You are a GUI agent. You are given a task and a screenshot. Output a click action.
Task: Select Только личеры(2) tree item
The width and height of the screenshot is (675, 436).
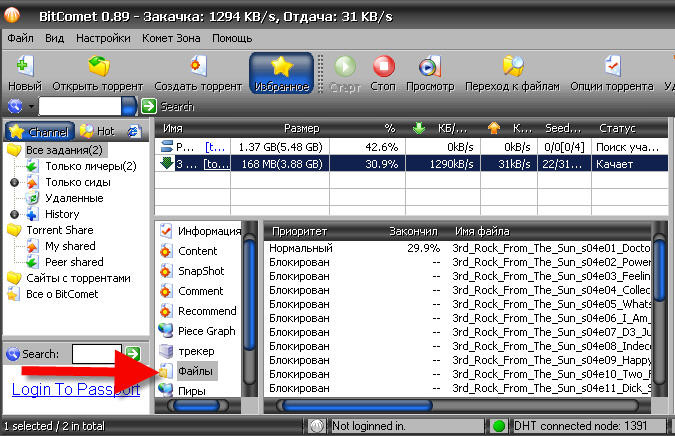click(91, 166)
